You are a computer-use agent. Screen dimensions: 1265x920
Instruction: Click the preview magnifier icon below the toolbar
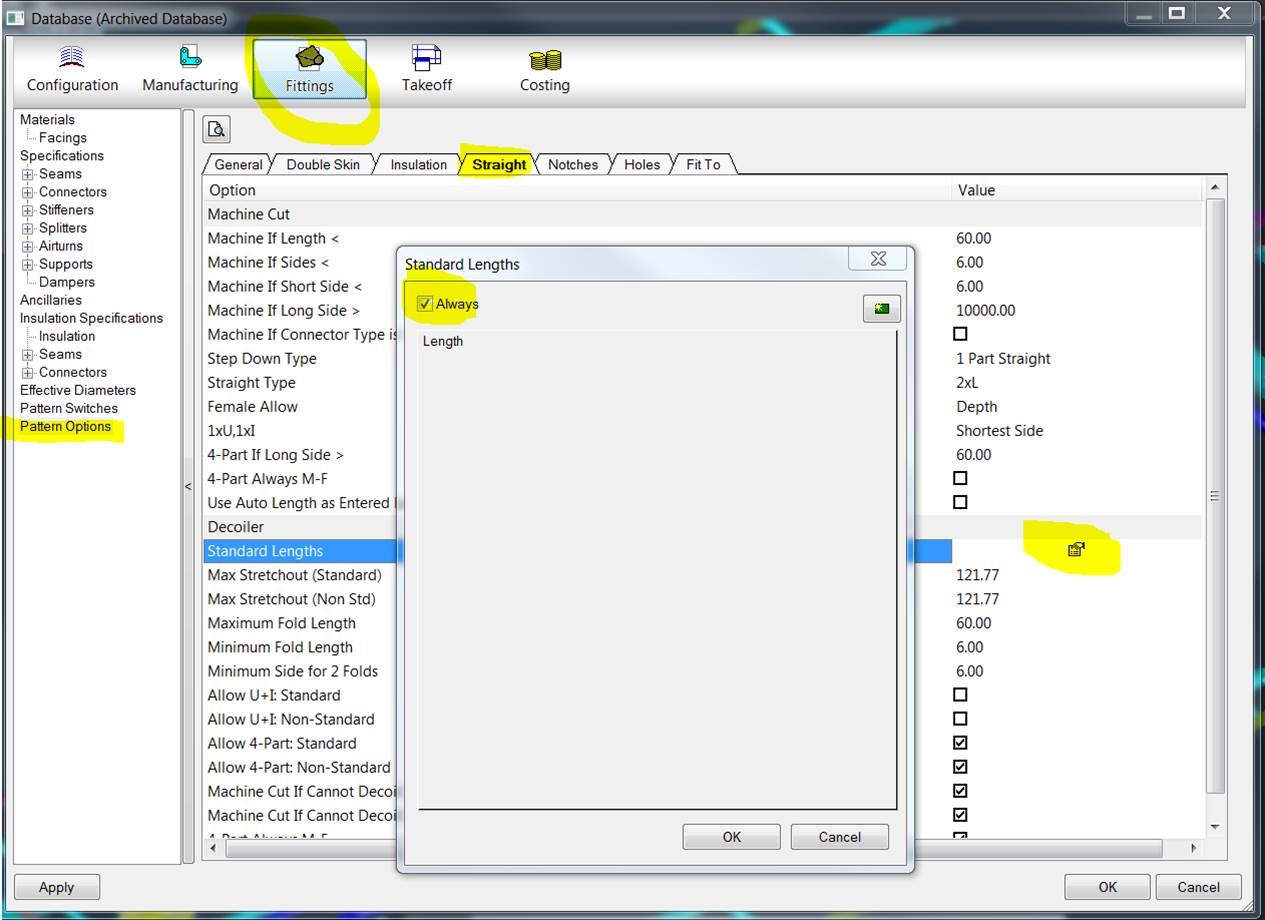215,129
